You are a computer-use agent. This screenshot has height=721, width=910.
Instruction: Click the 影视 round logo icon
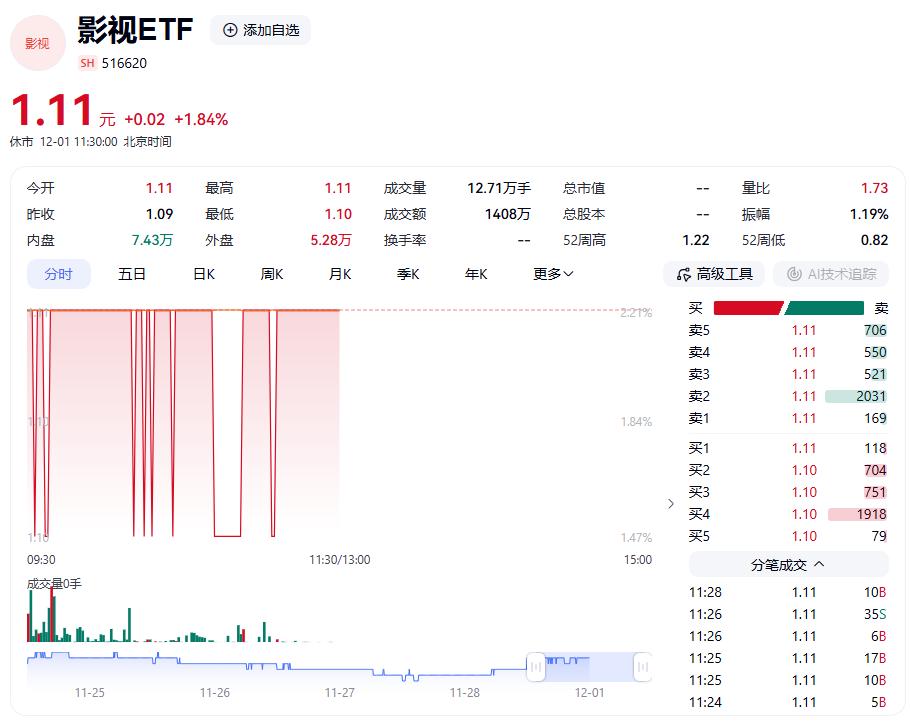(37, 43)
